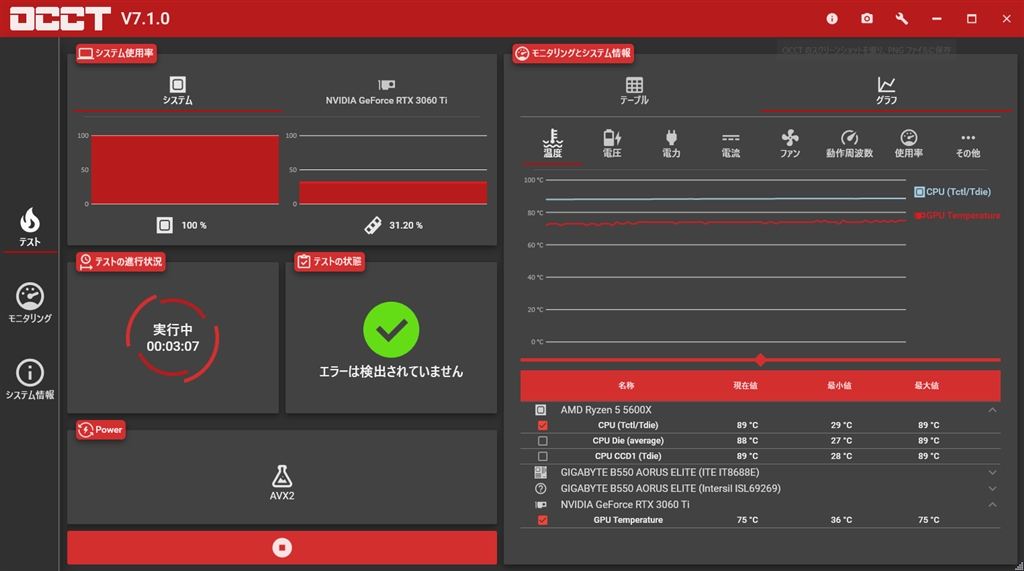The height and width of the screenshot is (571, 1024).
Task: Collapse the AMD Ryzen 5 5600X group
Action: pyautogui.click(x=992, y=410)
